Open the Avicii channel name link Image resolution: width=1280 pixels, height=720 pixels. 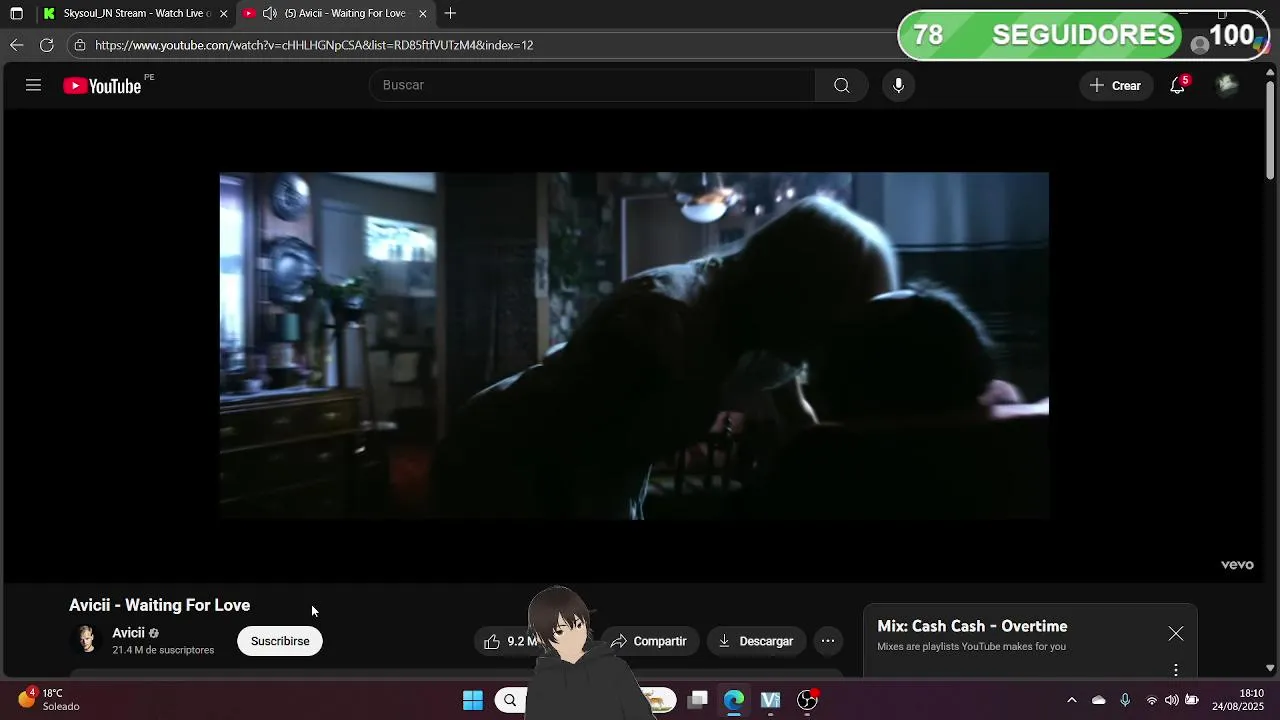[x=128, y=633]
